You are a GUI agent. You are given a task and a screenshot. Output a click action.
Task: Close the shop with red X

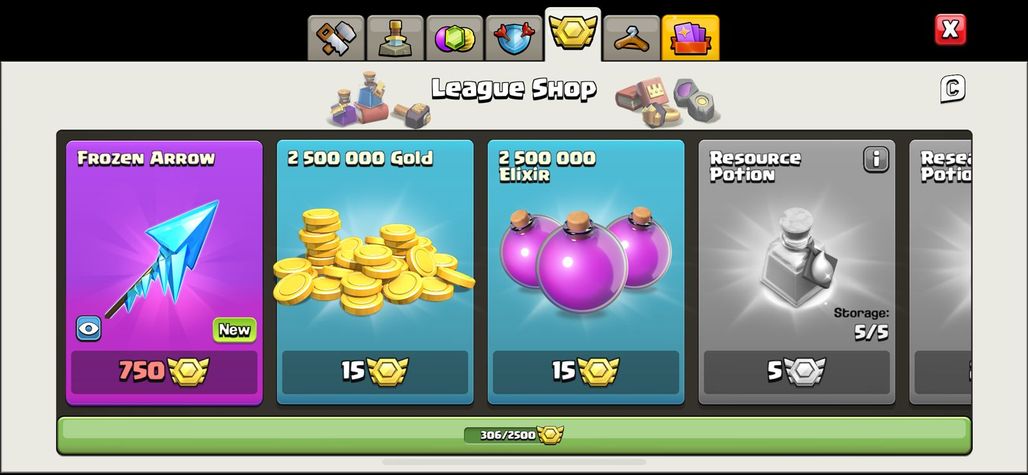(950, 29)
